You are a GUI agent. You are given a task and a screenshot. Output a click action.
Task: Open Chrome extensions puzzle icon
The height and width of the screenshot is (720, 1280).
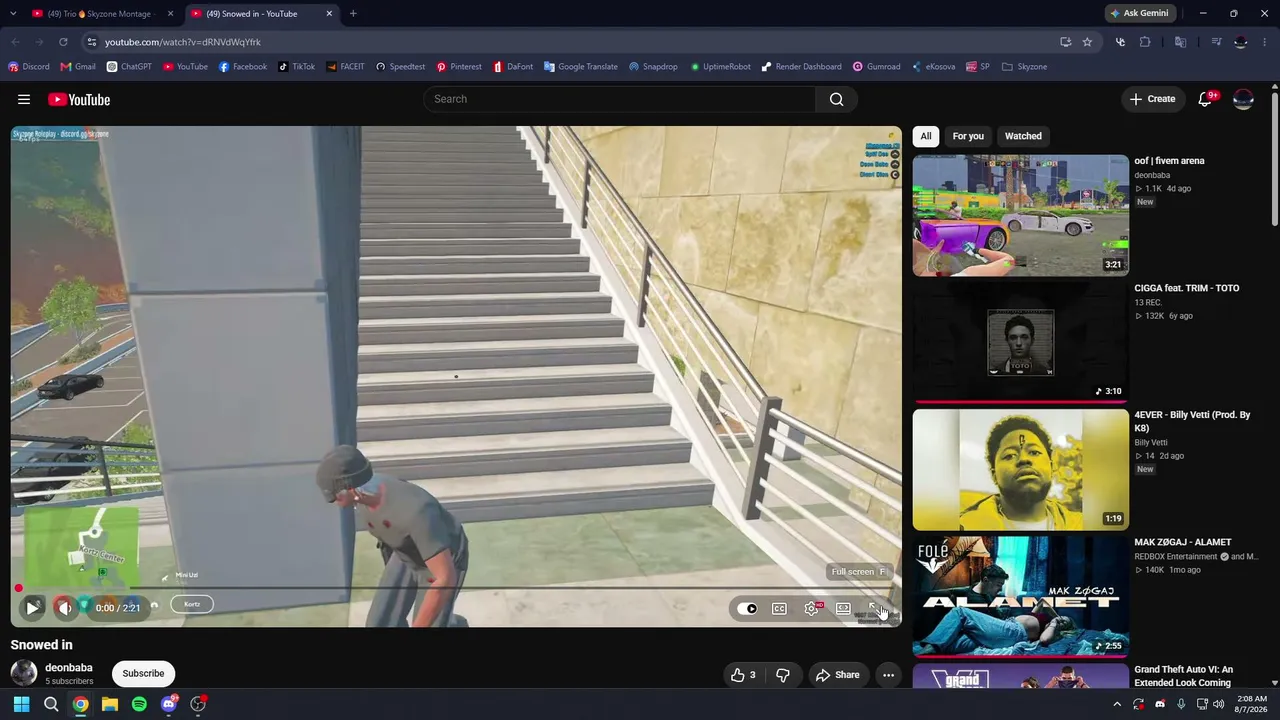click(x=1145, y=42)
